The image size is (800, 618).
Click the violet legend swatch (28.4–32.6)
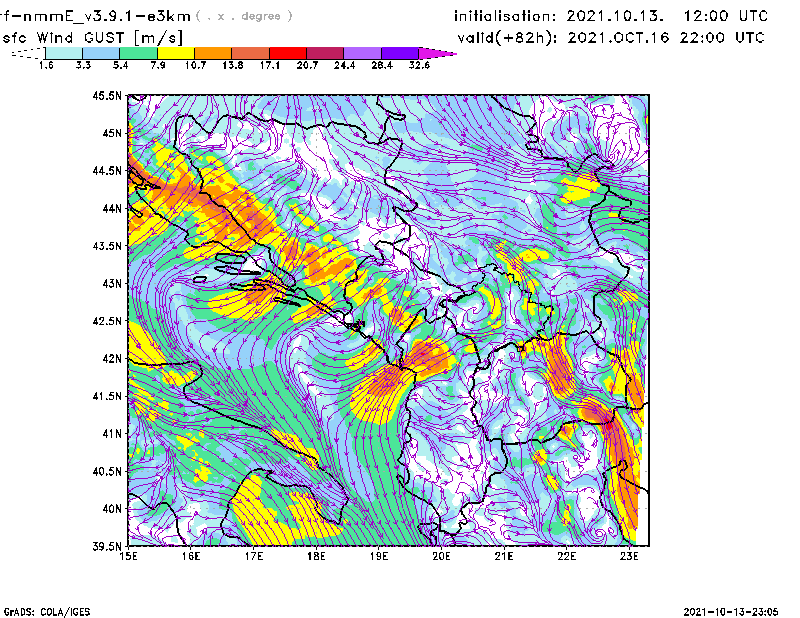pyautogui.click(x=400, y=53)
